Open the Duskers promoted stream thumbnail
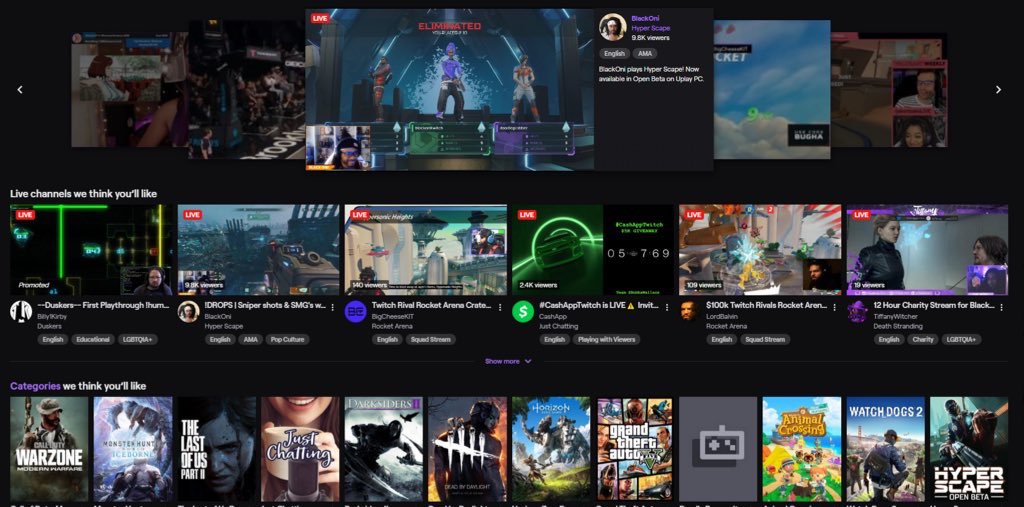The width and height of the screenshot is (1024, 507). (x=91, y=250)
